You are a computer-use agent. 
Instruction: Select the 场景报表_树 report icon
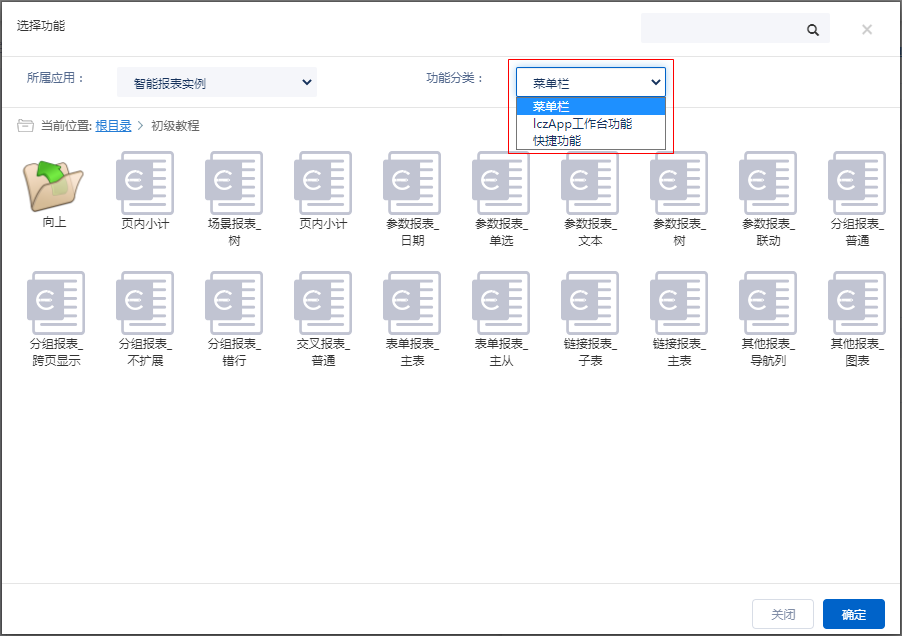click(234, 183)
